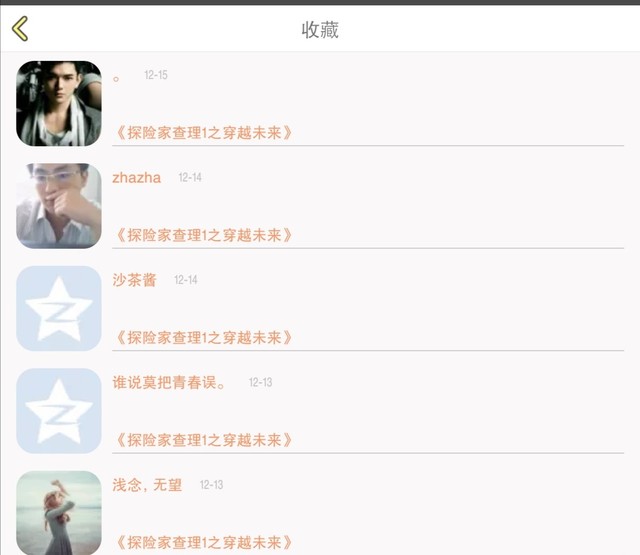Tap the star avatar beside 谁说莫把青春误。
This screenshot has width=640, height=555.
pyautogui.click(x=59, y=411)
